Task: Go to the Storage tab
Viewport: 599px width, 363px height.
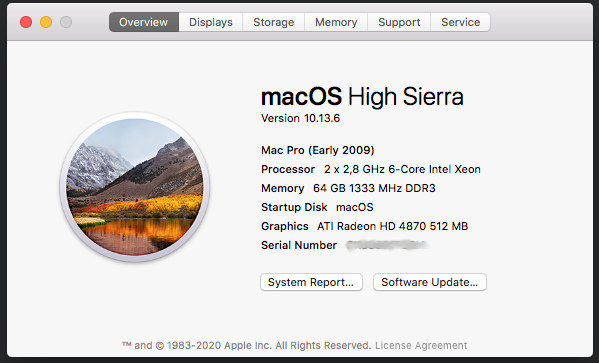Action: click(x=274, y=22)
